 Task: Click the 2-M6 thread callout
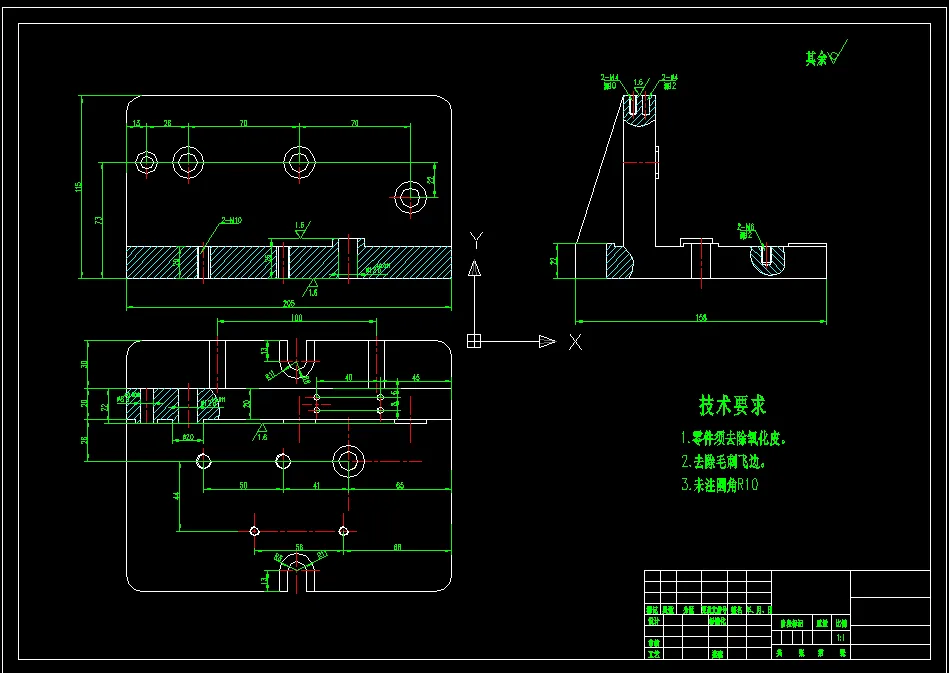746,227
